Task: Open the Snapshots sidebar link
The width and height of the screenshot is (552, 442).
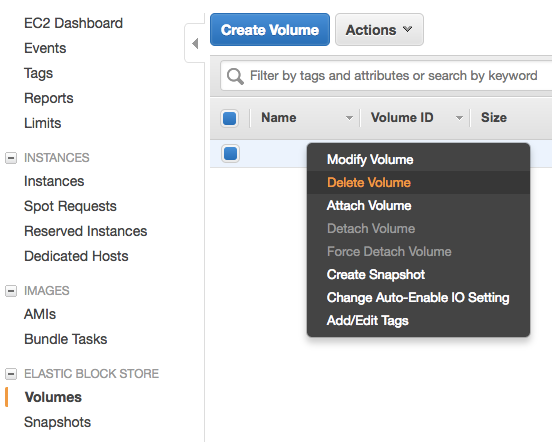Action: click(x=57, y=422)
